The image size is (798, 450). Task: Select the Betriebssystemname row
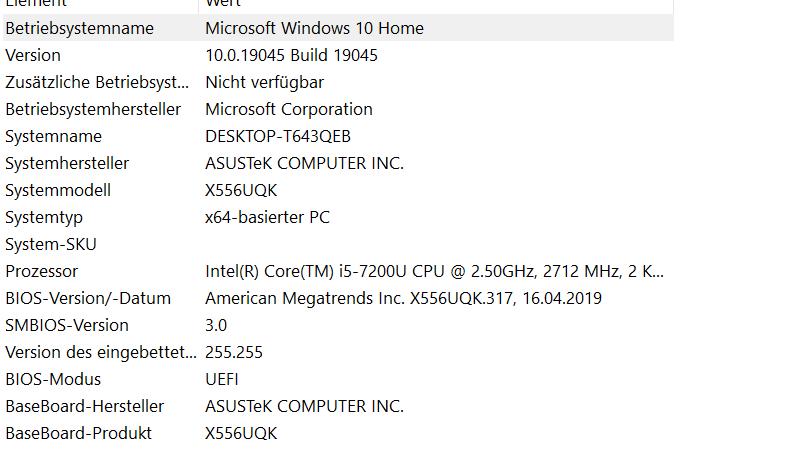click(80, 28)
